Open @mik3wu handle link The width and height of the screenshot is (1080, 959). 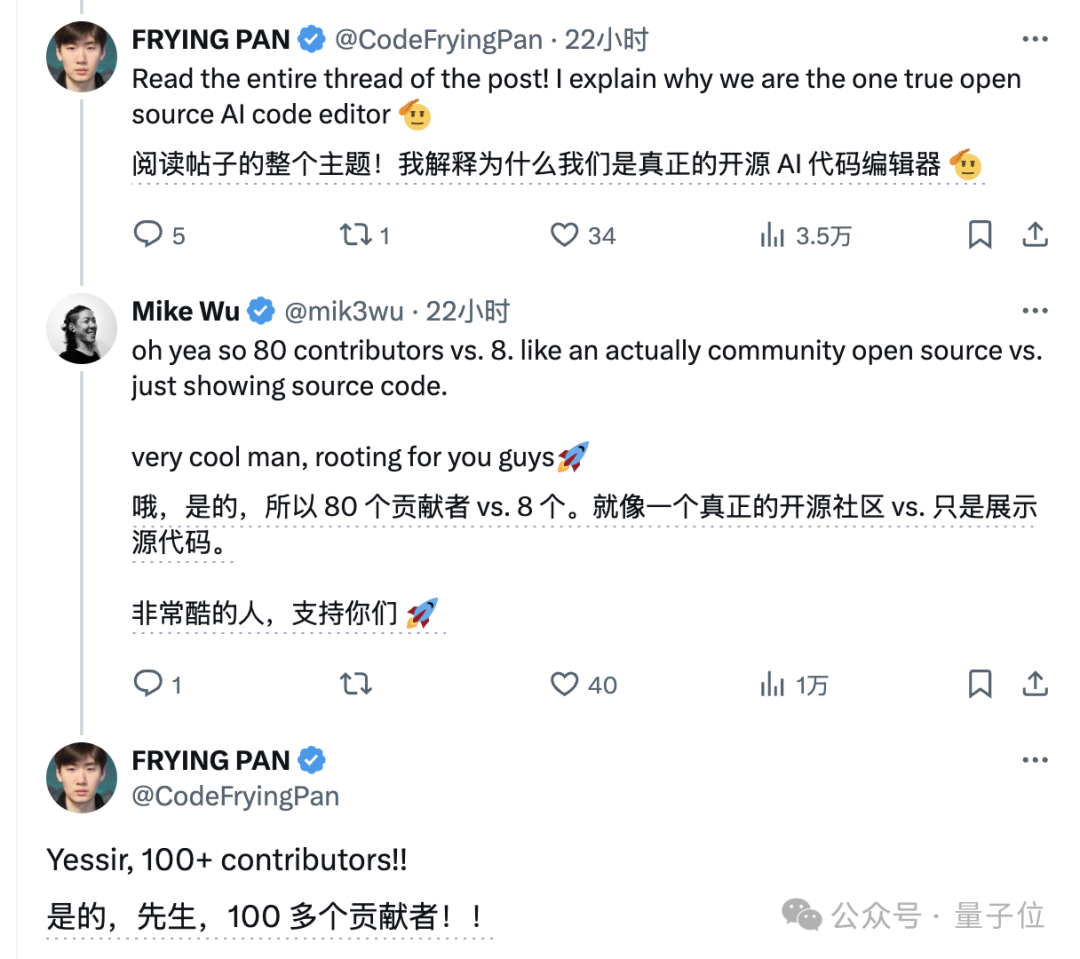coord(344,311)
